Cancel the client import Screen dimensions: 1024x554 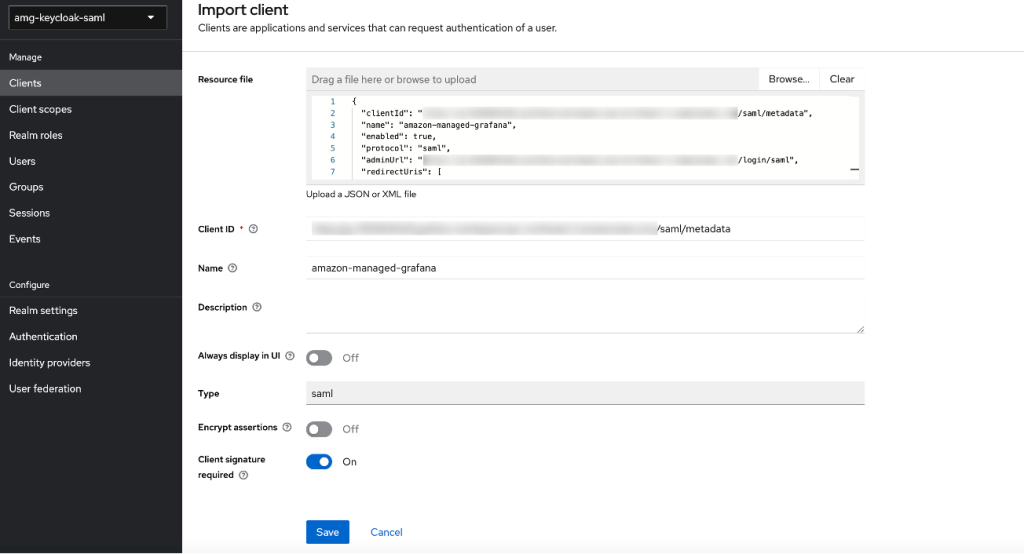pyautogui.click(x=386, y=532)
